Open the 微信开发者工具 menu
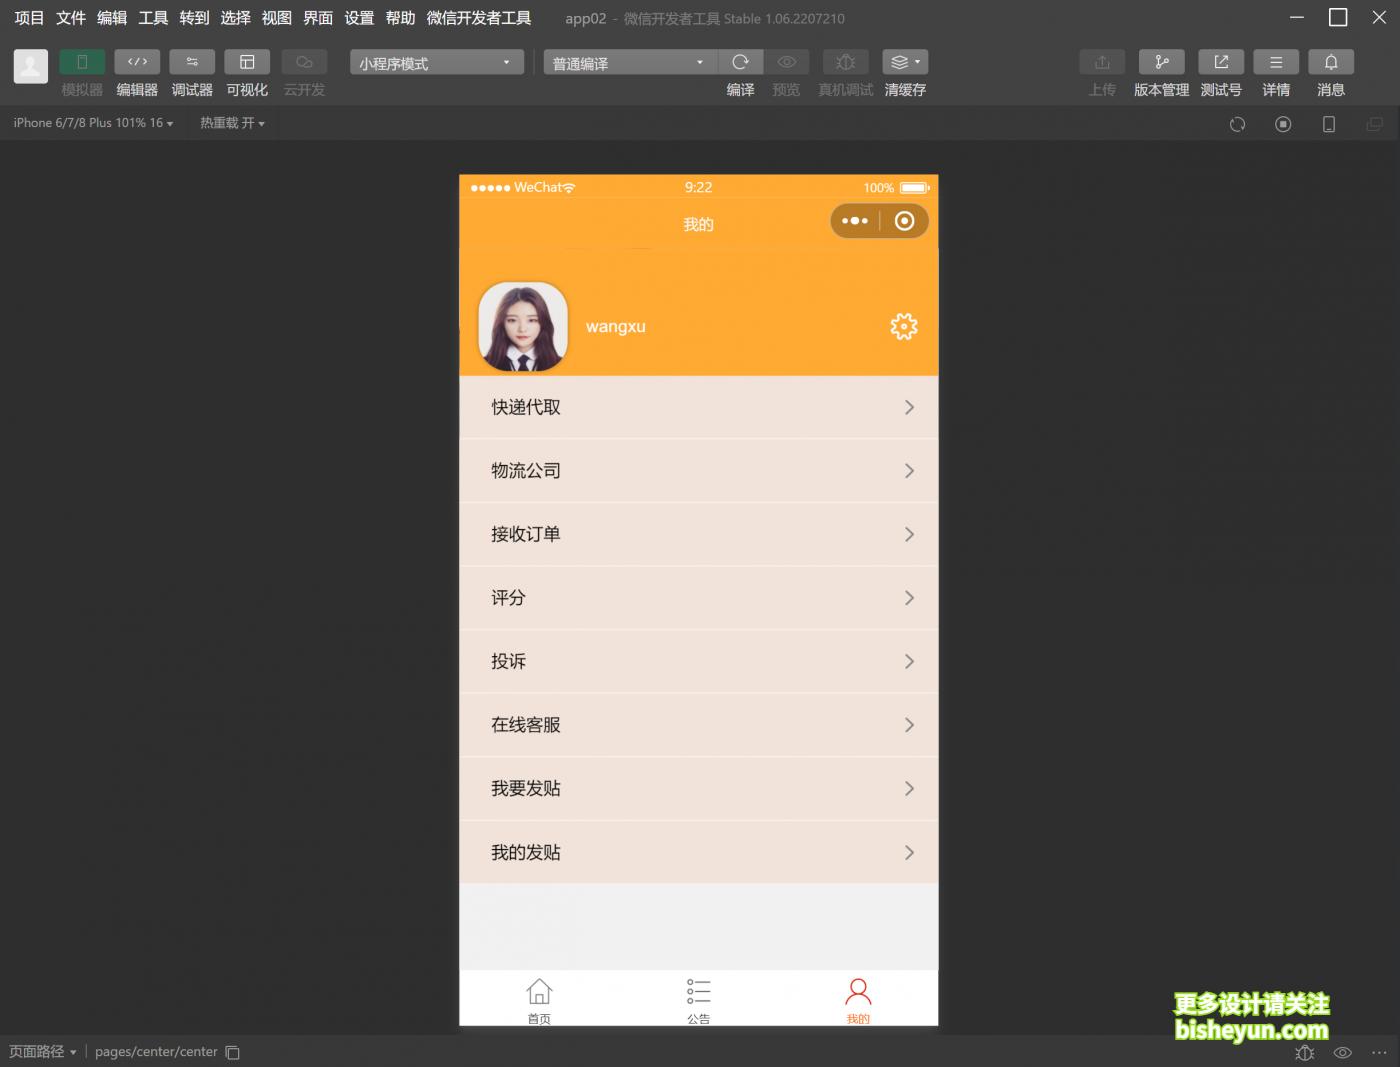This screenshot has height=1067, width=1400. tap(479, 18)
